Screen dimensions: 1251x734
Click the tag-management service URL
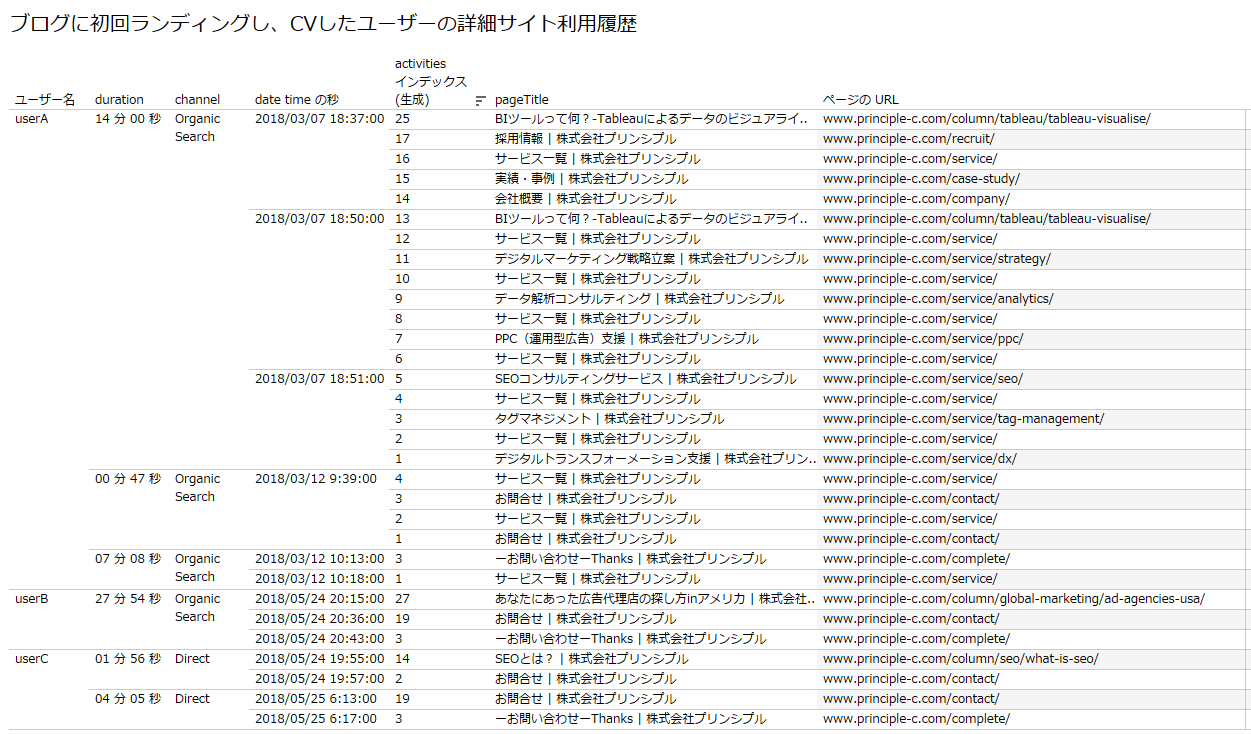point(963,419)
